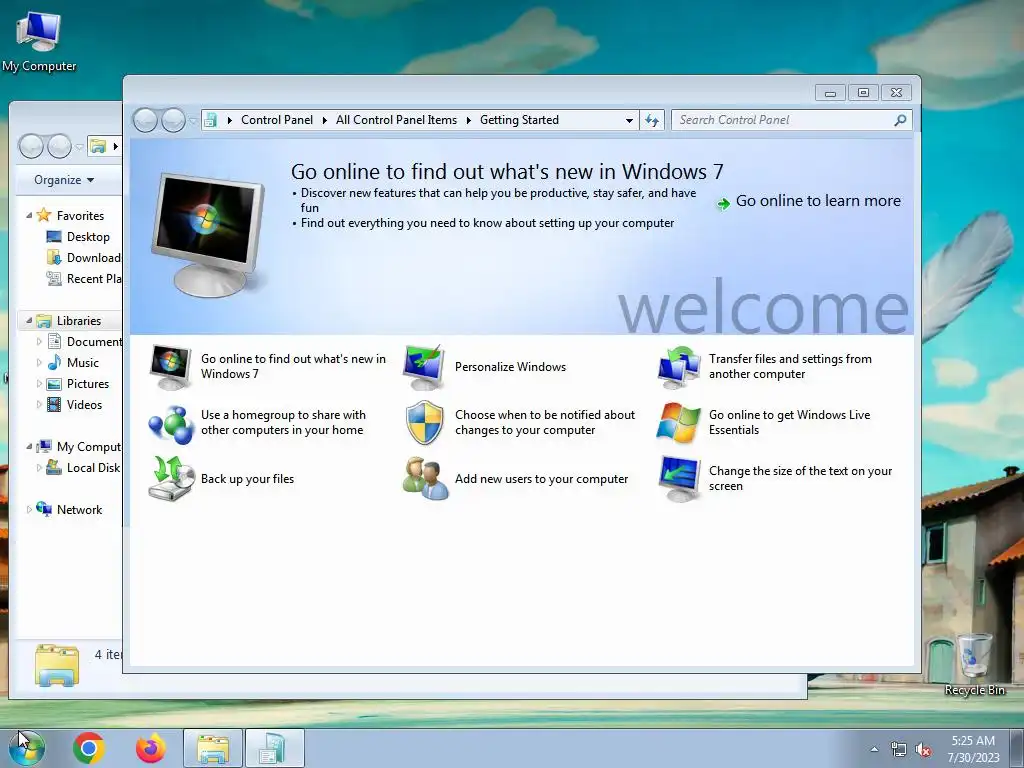Image resolution: width=1024 pixels, height=768 pixels.
Task: Launch Firefox from the taskbar
Action: tap(150, 748)
